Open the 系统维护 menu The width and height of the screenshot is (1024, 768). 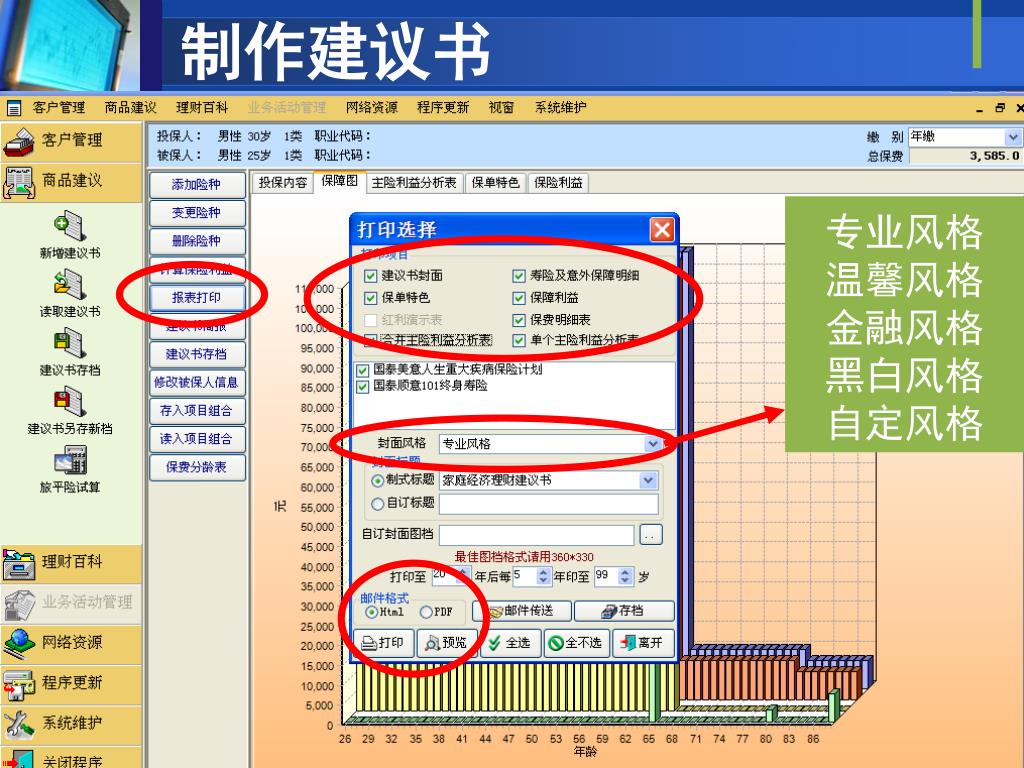(560, 108)
